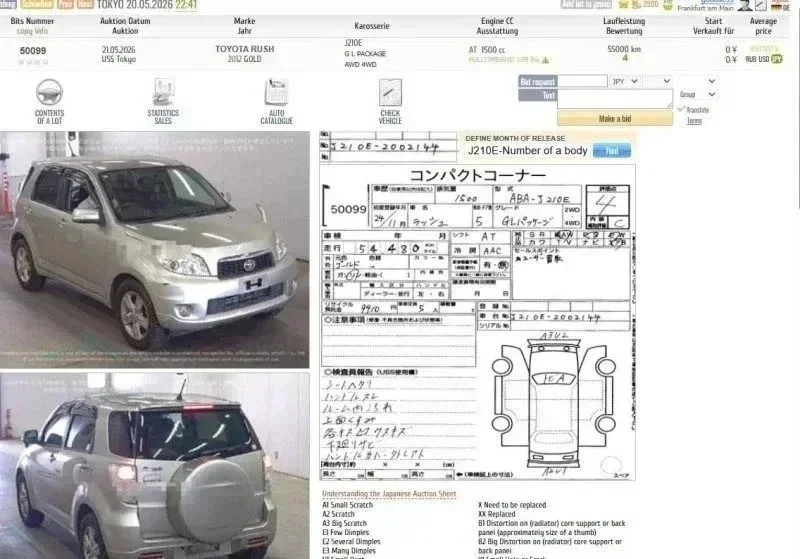This screenshot has height=559, width=800.
Task: Open Statistics Sales icon
Action: [x=163, y=92]
